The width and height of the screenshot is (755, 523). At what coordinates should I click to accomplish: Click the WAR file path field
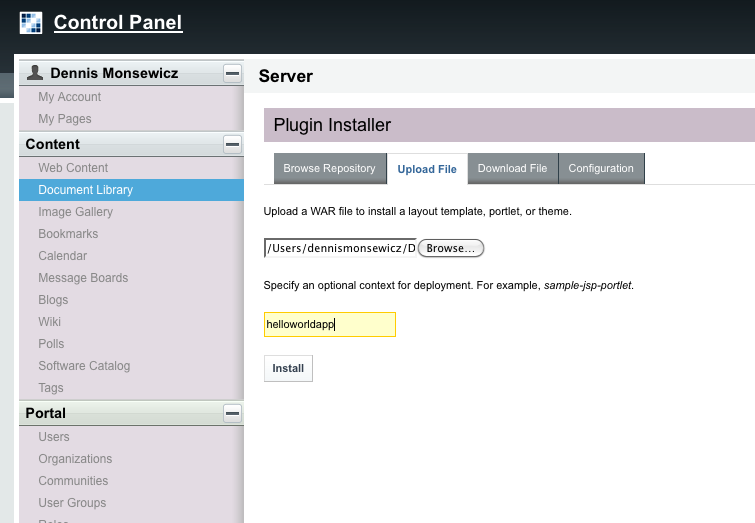click(339, 248)
